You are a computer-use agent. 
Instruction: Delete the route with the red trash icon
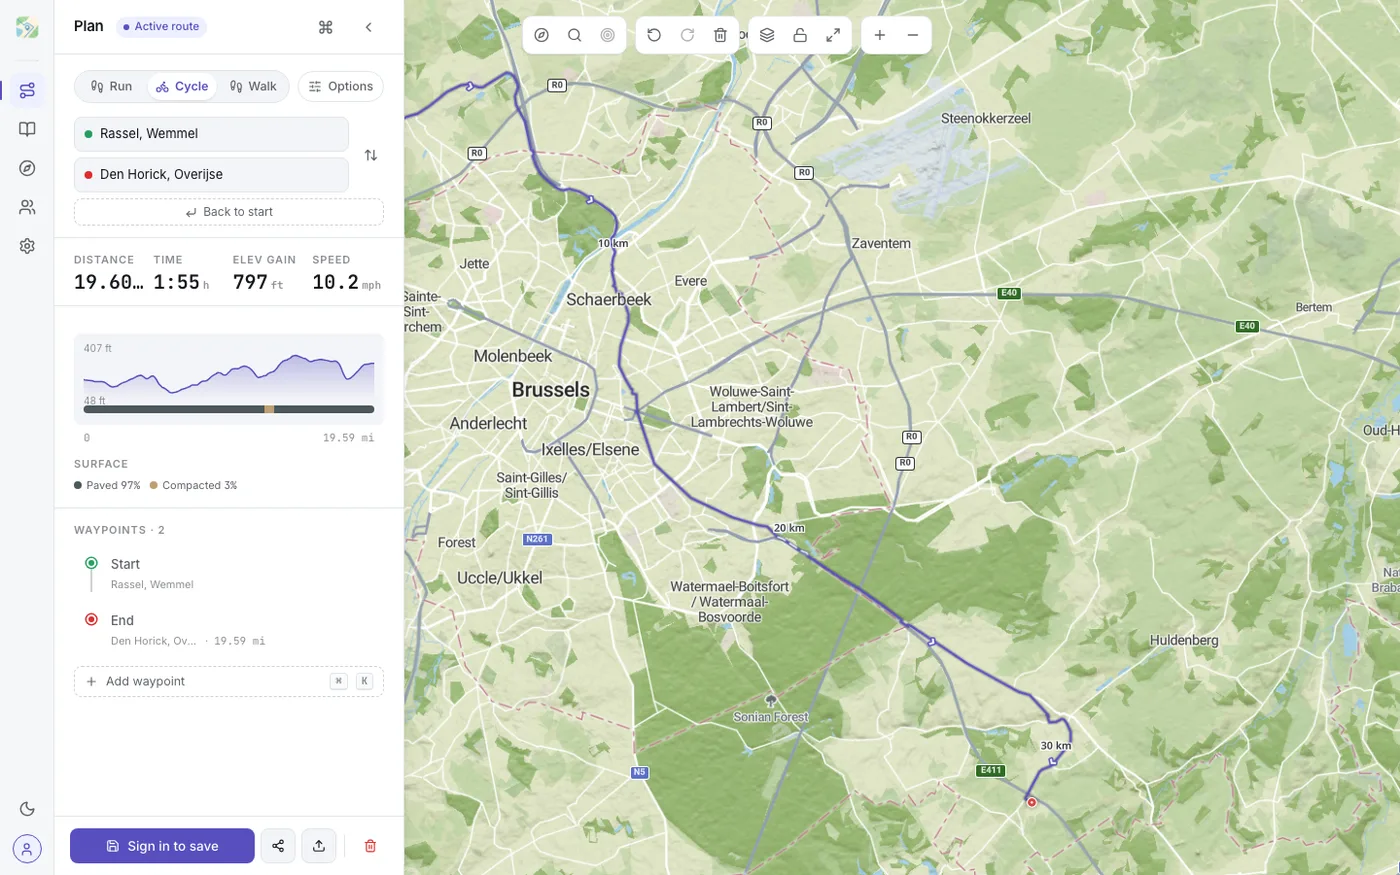tap(370, 846)
